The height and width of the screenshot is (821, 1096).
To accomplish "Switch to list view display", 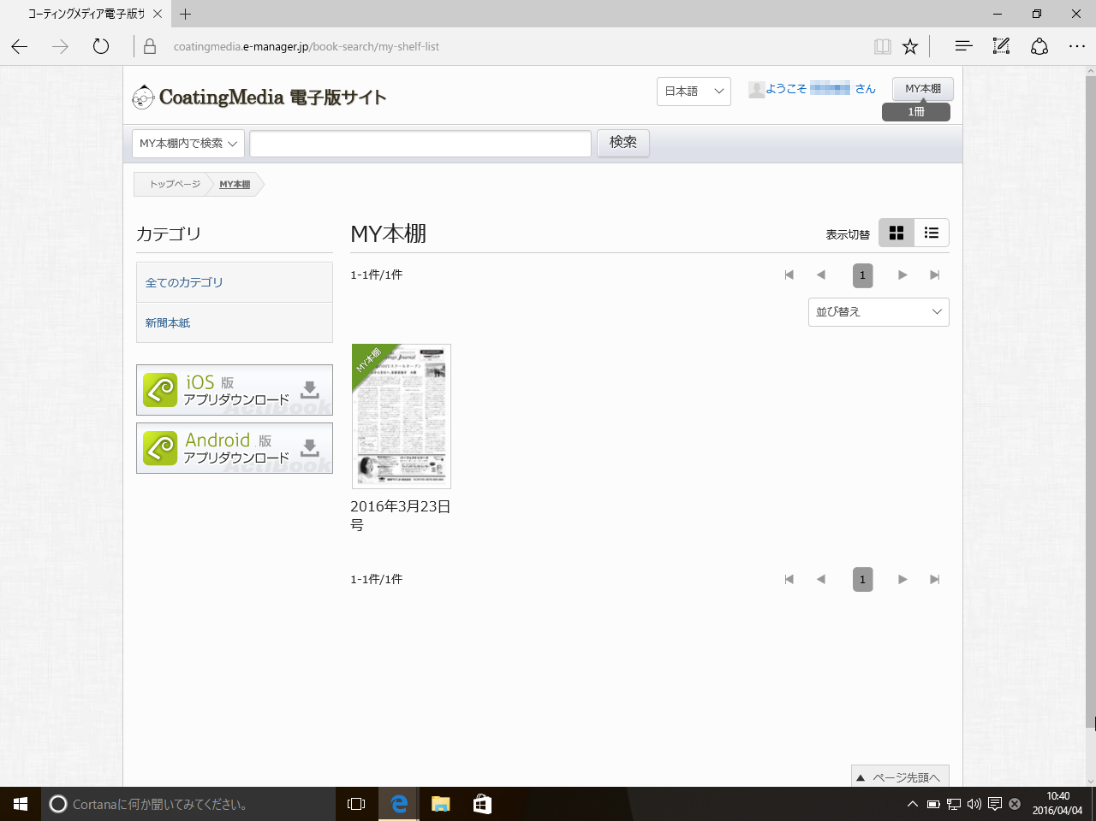I will (931, 233).
